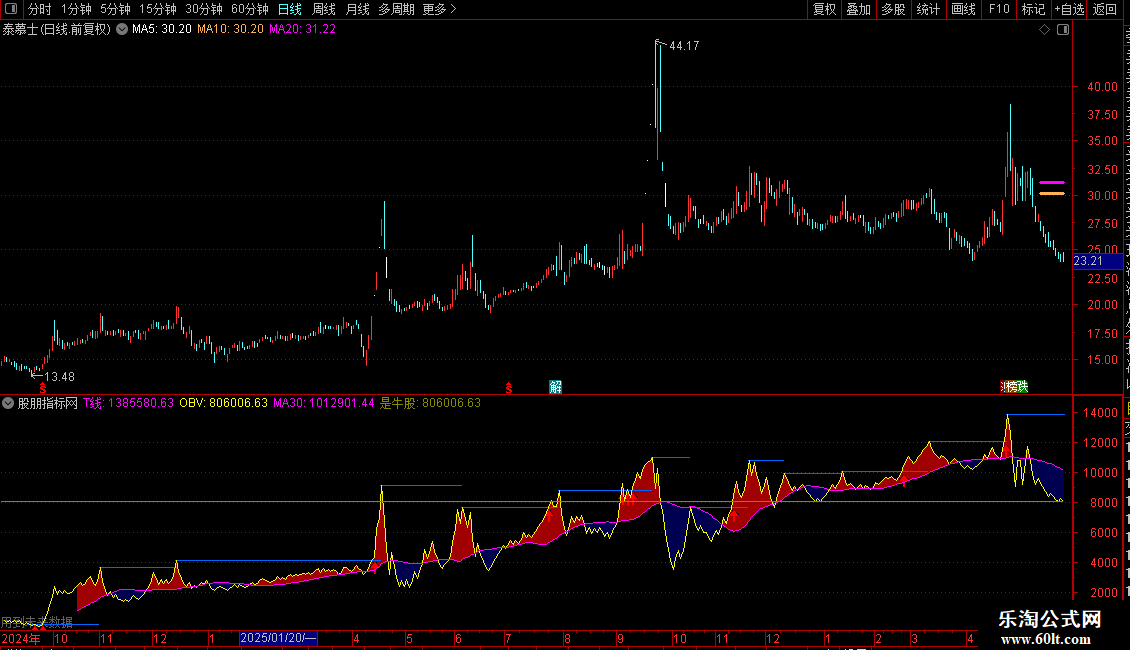
Task: Click the orange MA10 line marker at right
Action: [x=1051, y=193]
